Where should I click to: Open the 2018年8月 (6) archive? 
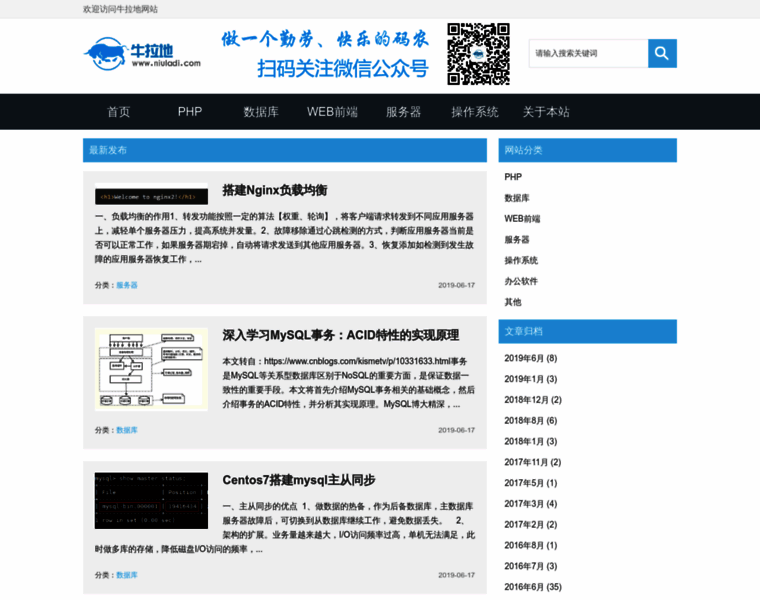point(531,421)
